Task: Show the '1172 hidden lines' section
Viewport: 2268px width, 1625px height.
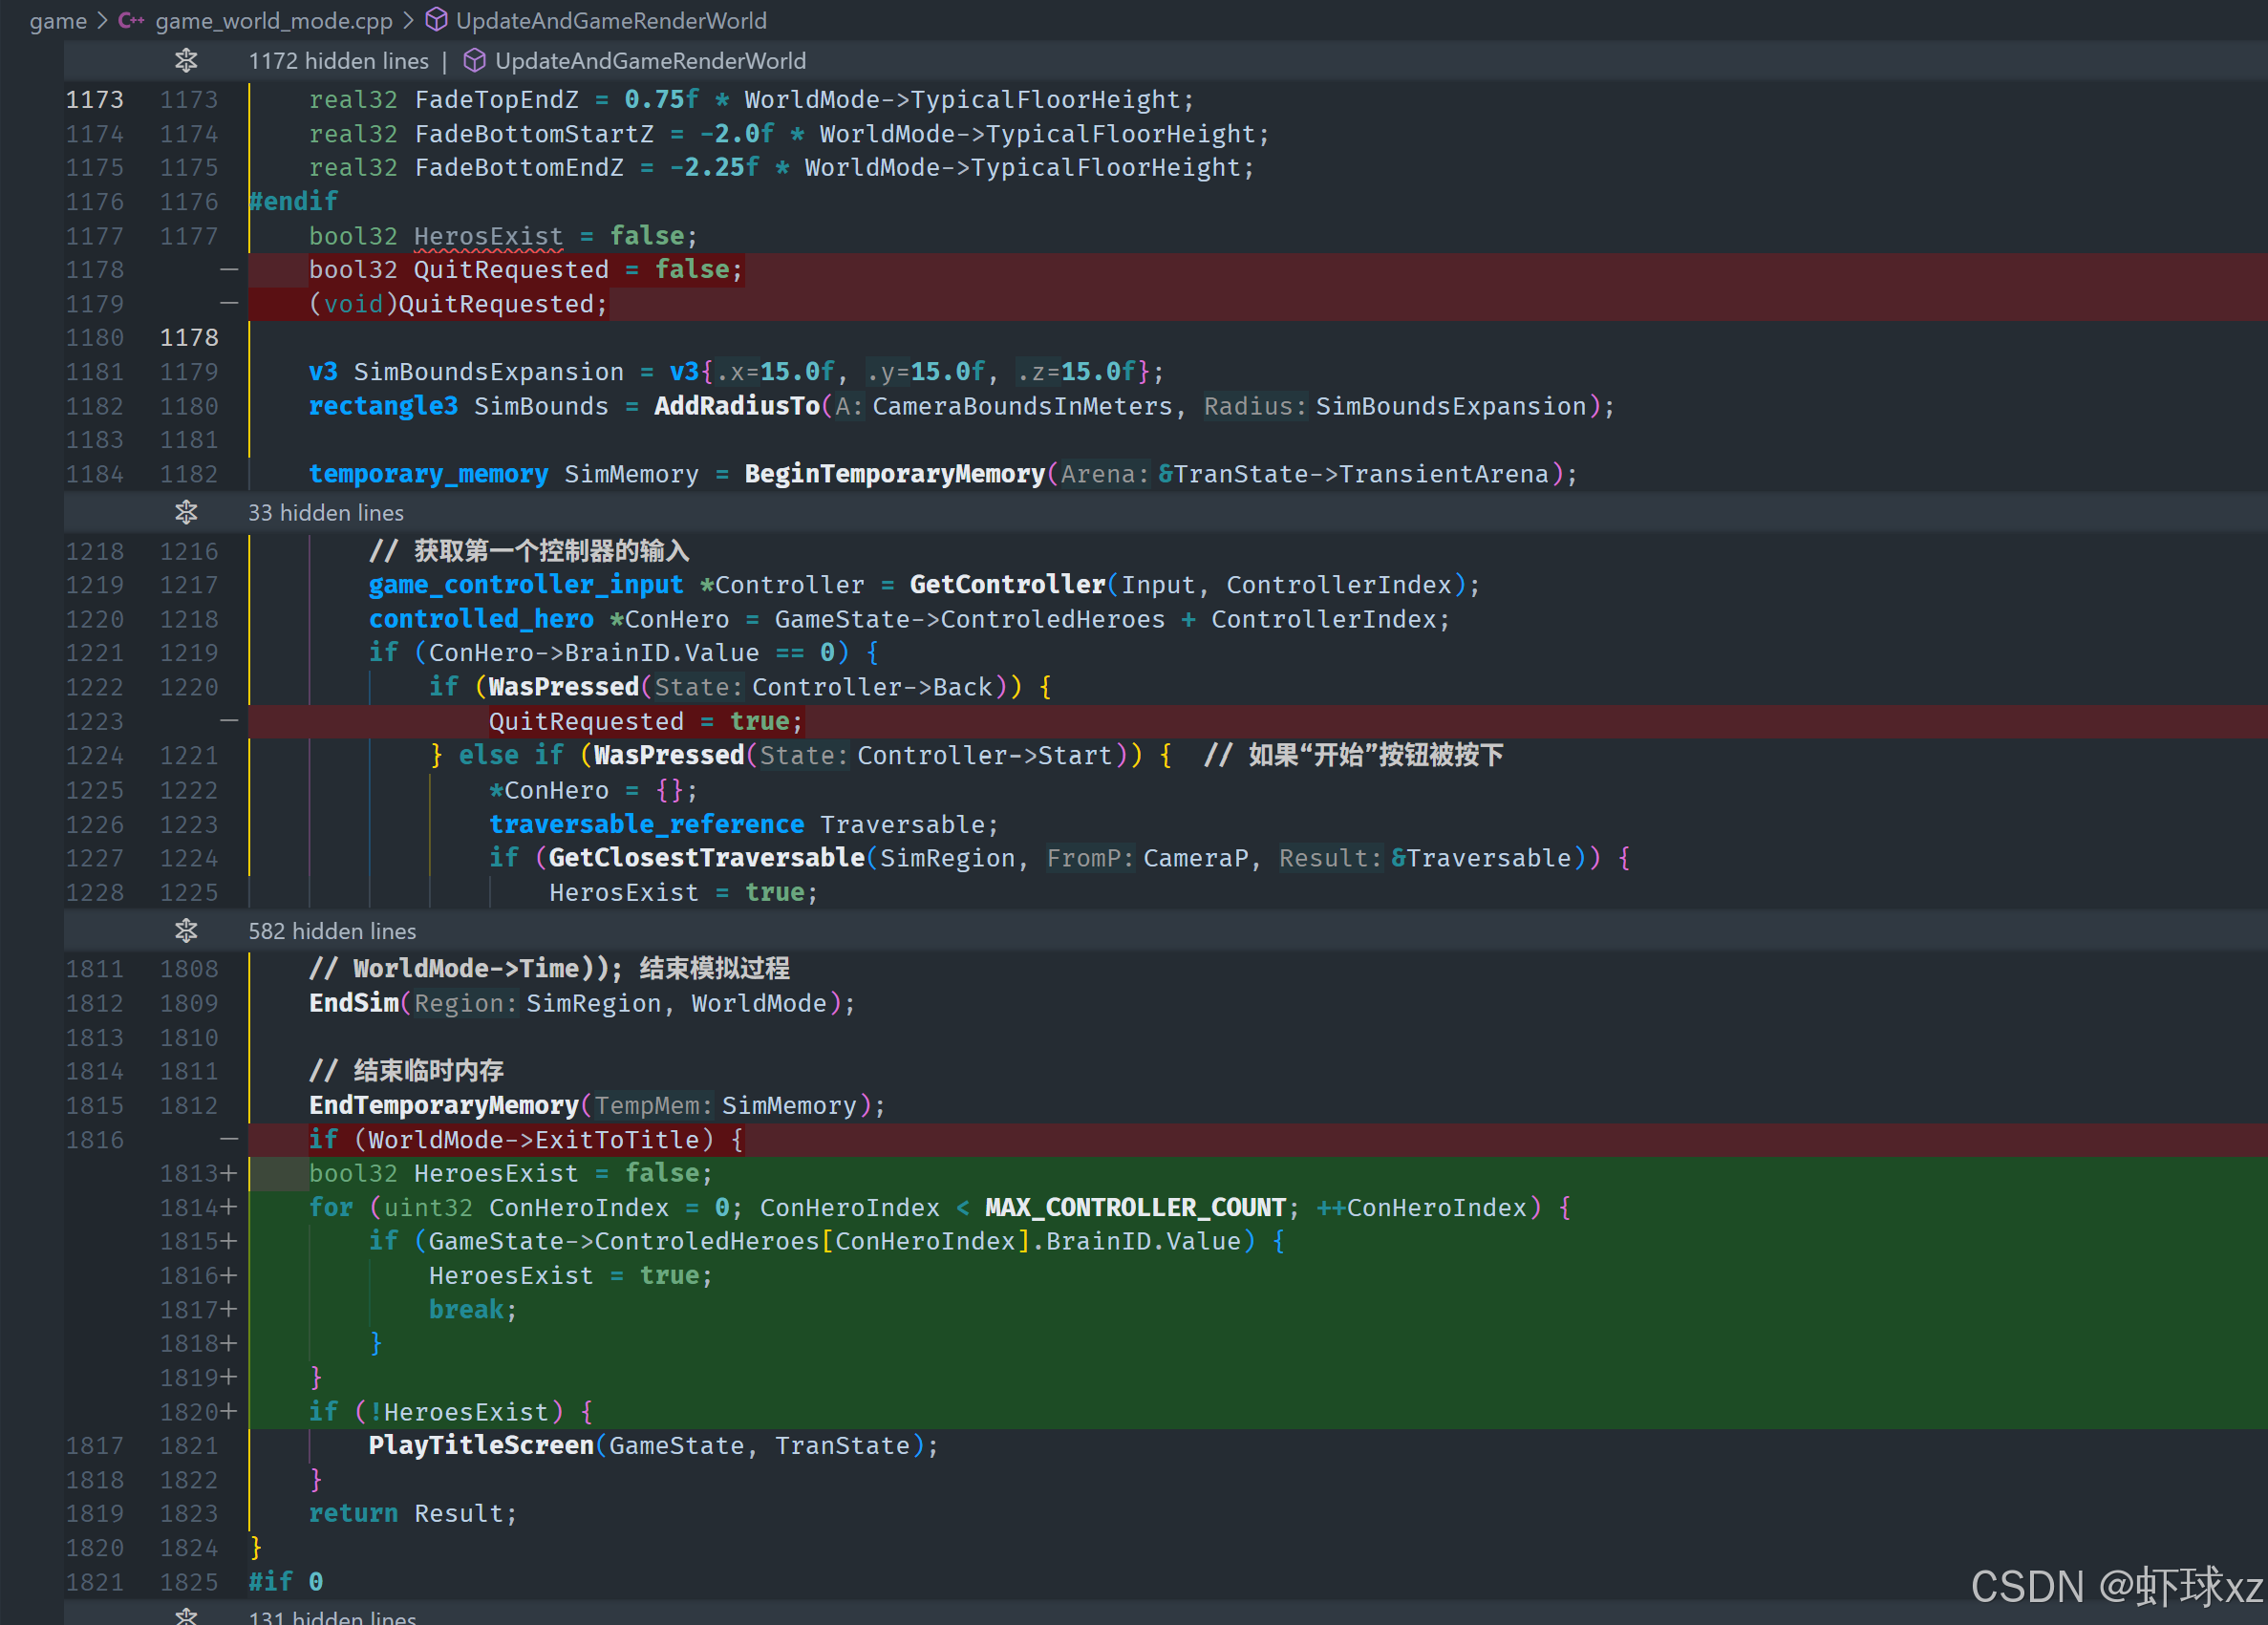Action: [338, 61]
